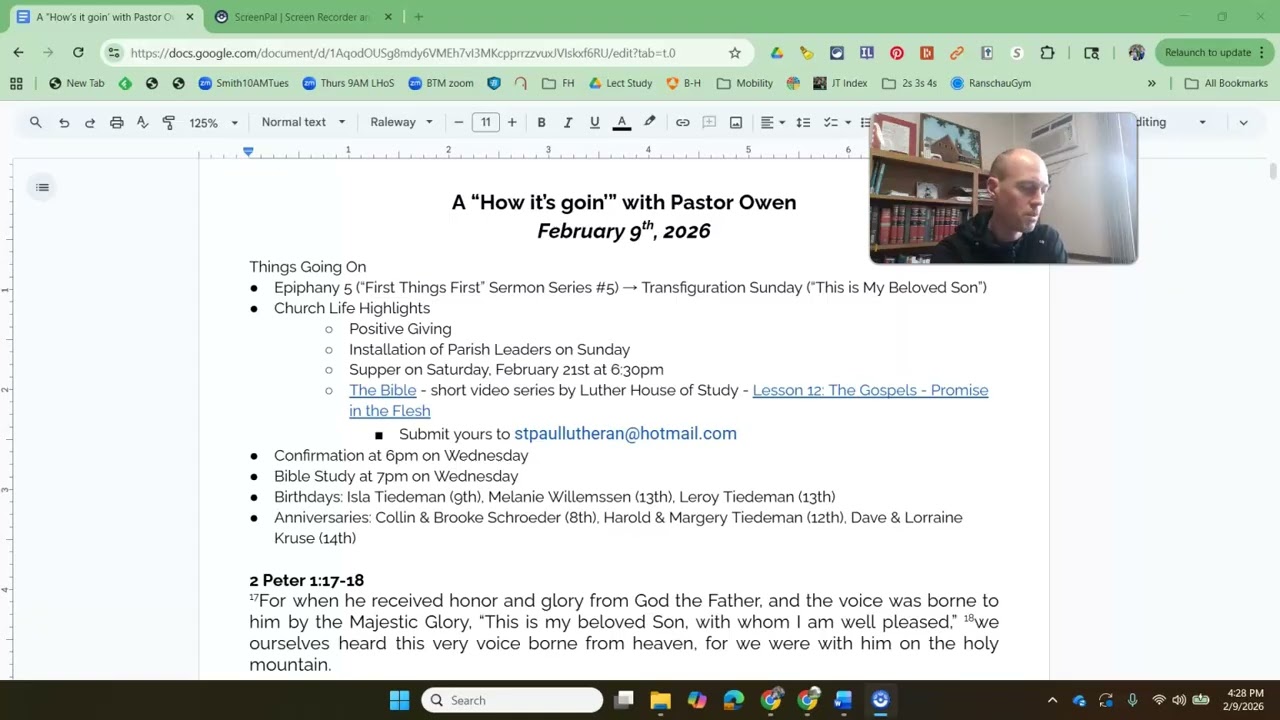This screenshot has width=1280, height=720.
Task: Close the How's it goin' document tab
Action: click(189, 17)
